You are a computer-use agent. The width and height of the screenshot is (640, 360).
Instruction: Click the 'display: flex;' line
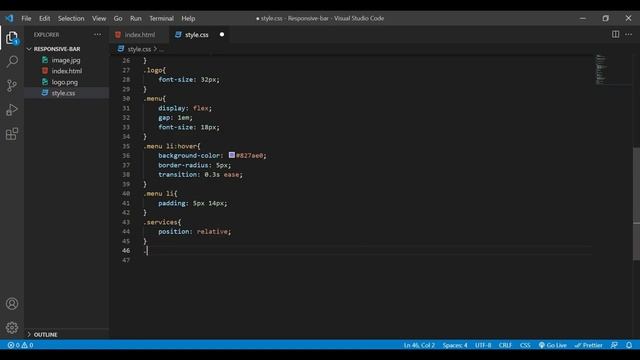[x=185, y=108]
